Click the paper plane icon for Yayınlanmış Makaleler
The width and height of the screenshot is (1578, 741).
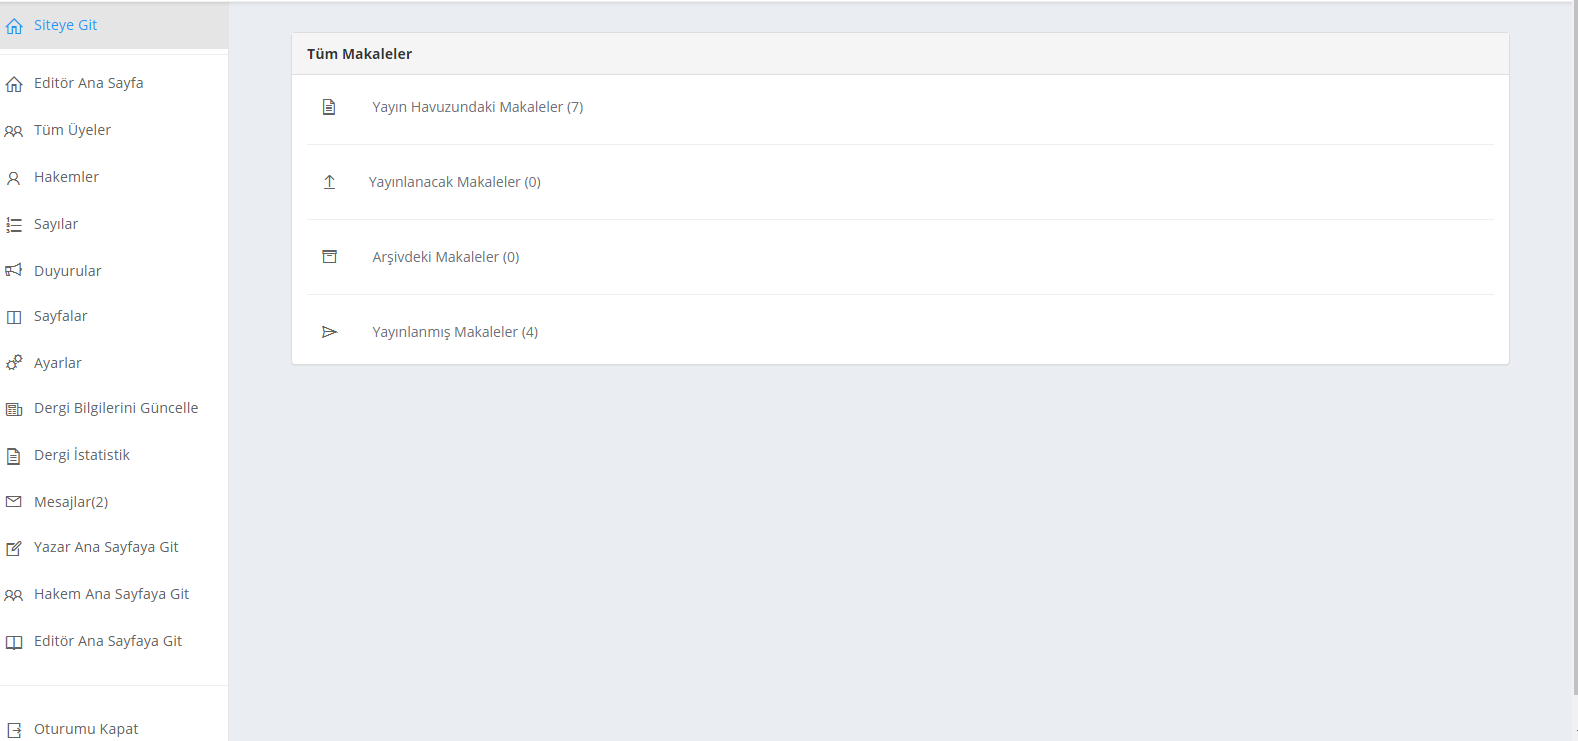pyautogui.click(x=329, y=332)
